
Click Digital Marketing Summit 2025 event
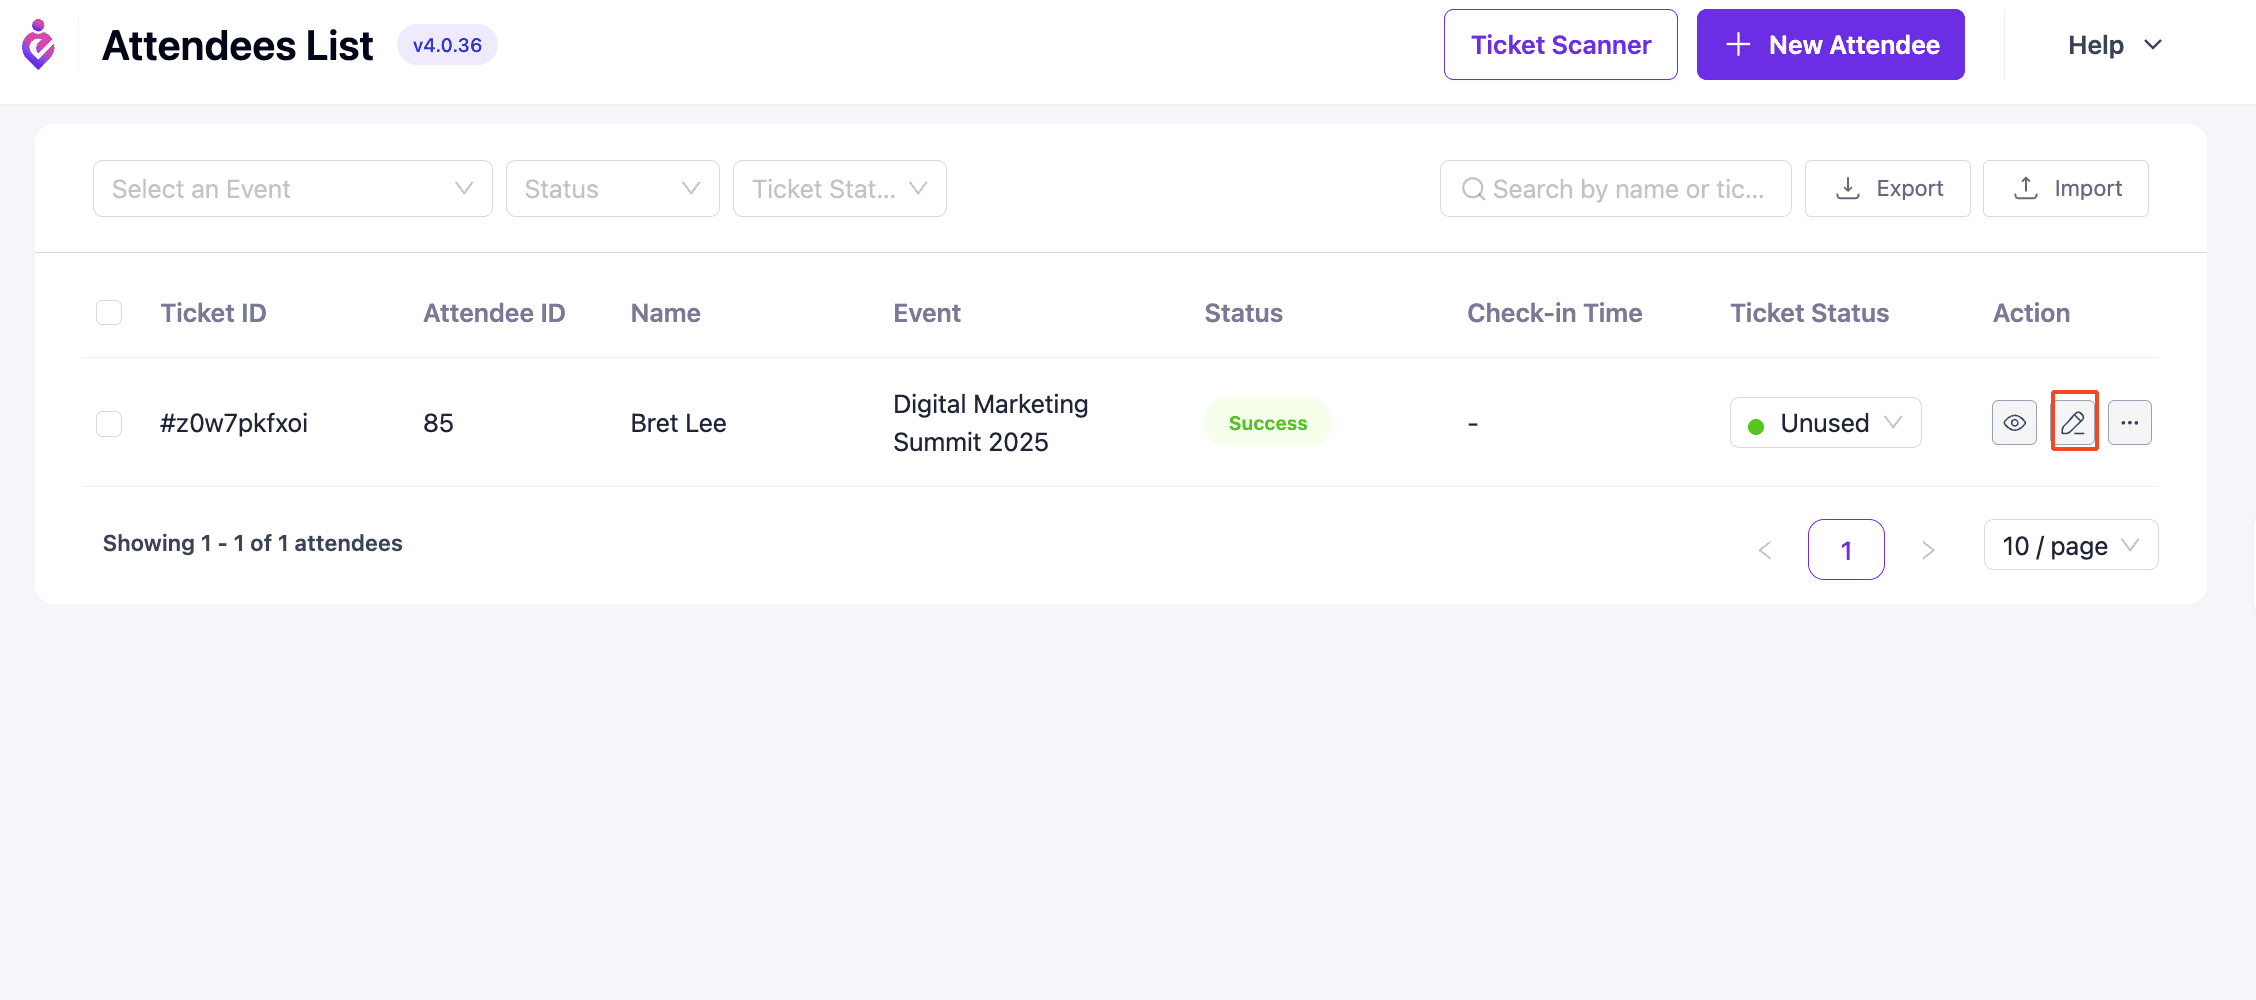[991, 423]
